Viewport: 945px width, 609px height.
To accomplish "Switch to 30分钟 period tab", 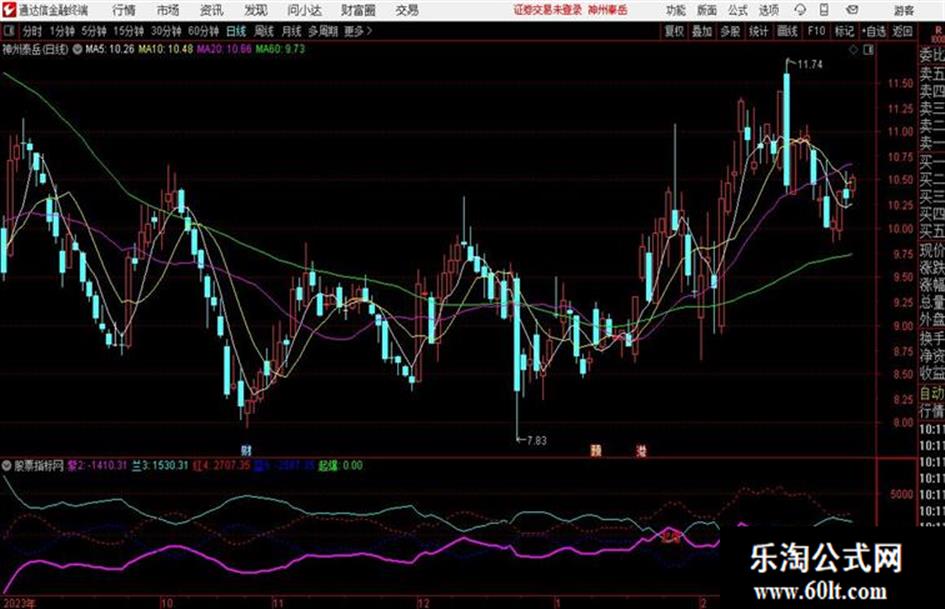I will pyautogui.click(x=166, y=31).
